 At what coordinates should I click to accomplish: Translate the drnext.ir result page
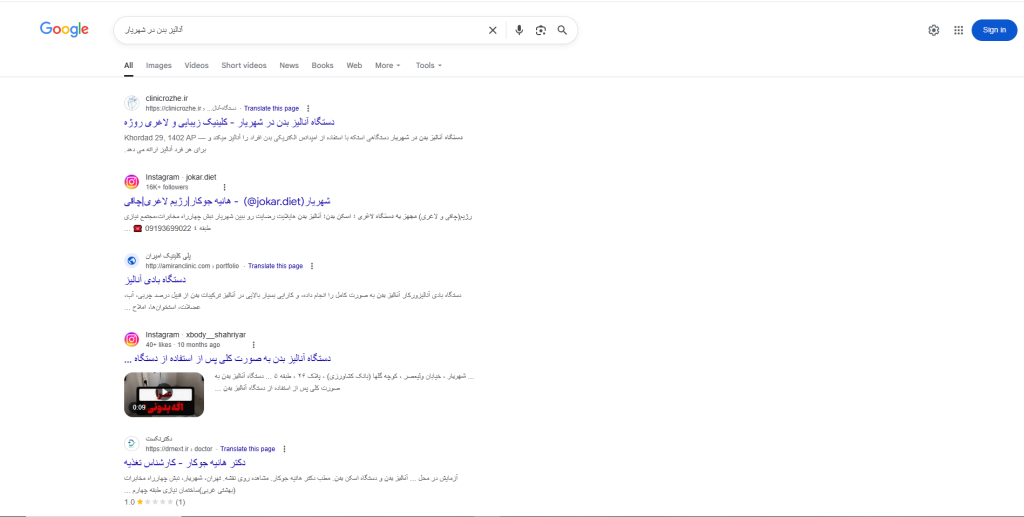(248, 449)
